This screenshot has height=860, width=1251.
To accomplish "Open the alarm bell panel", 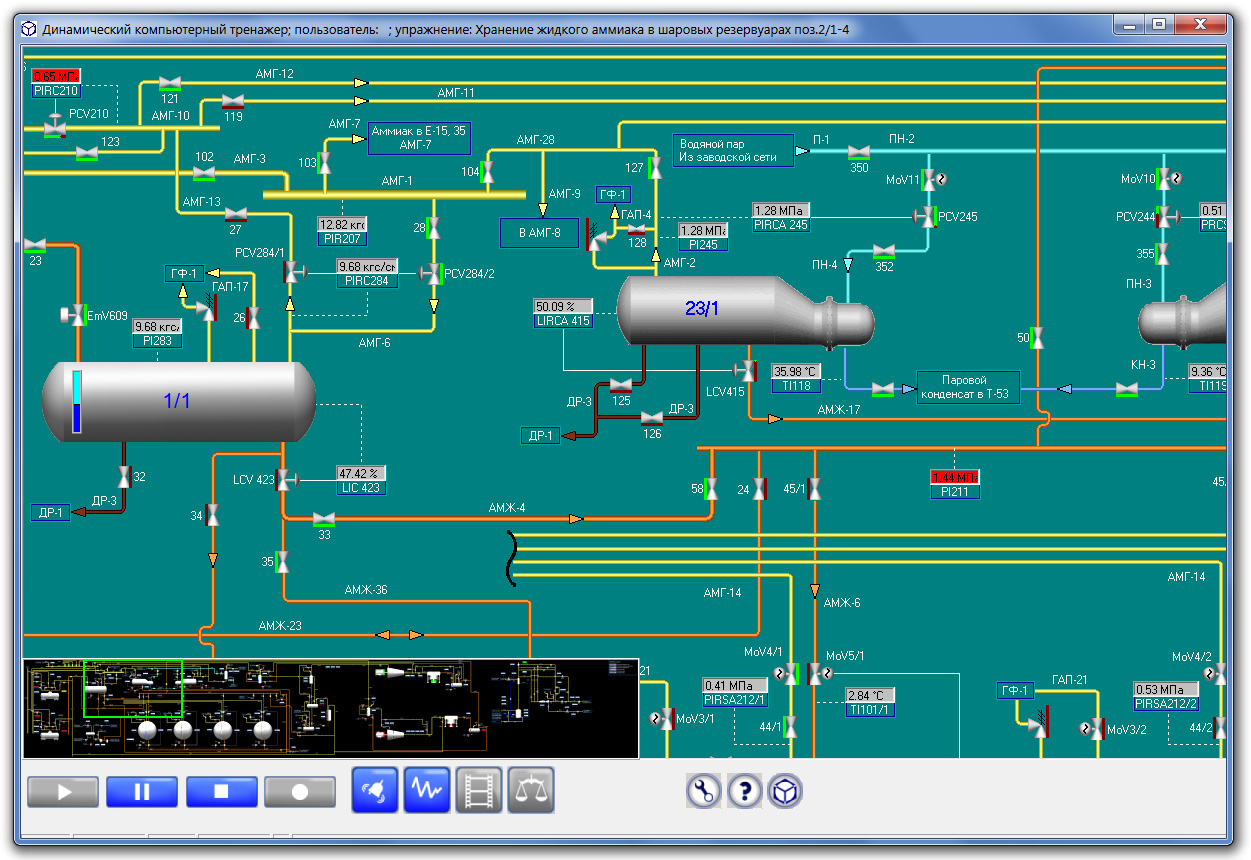I will (375, 791).
